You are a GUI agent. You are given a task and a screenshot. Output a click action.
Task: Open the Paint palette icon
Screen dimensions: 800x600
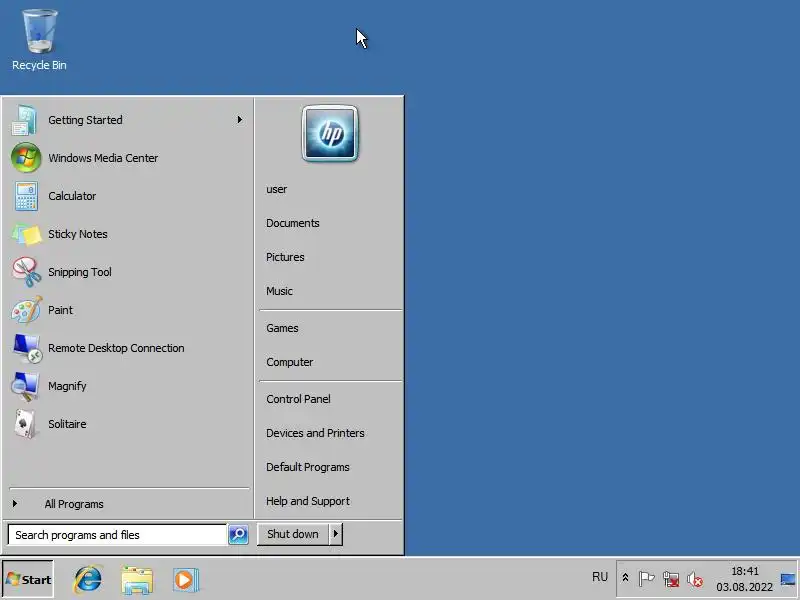27,310
